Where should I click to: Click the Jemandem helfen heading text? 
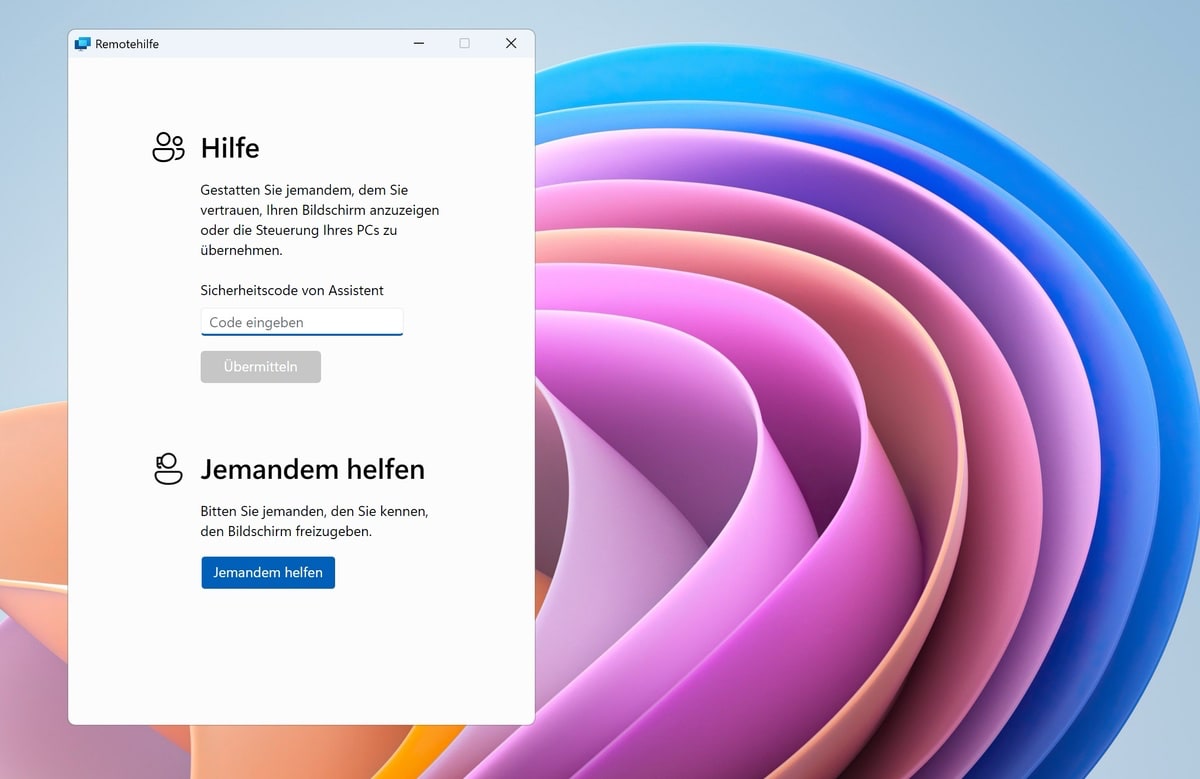(x=313, y=469)
